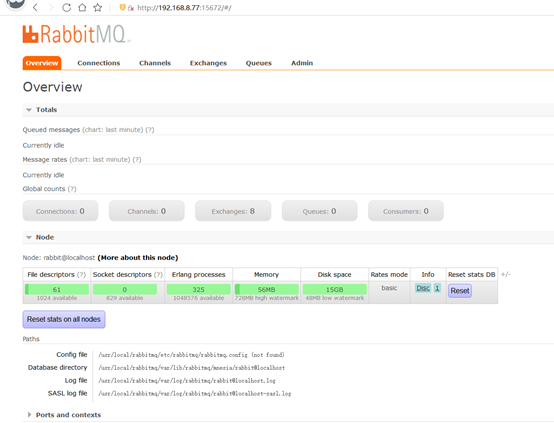554x423 pixels.
Task: Toggle node table columns with +/-
Action: [506, 274]
